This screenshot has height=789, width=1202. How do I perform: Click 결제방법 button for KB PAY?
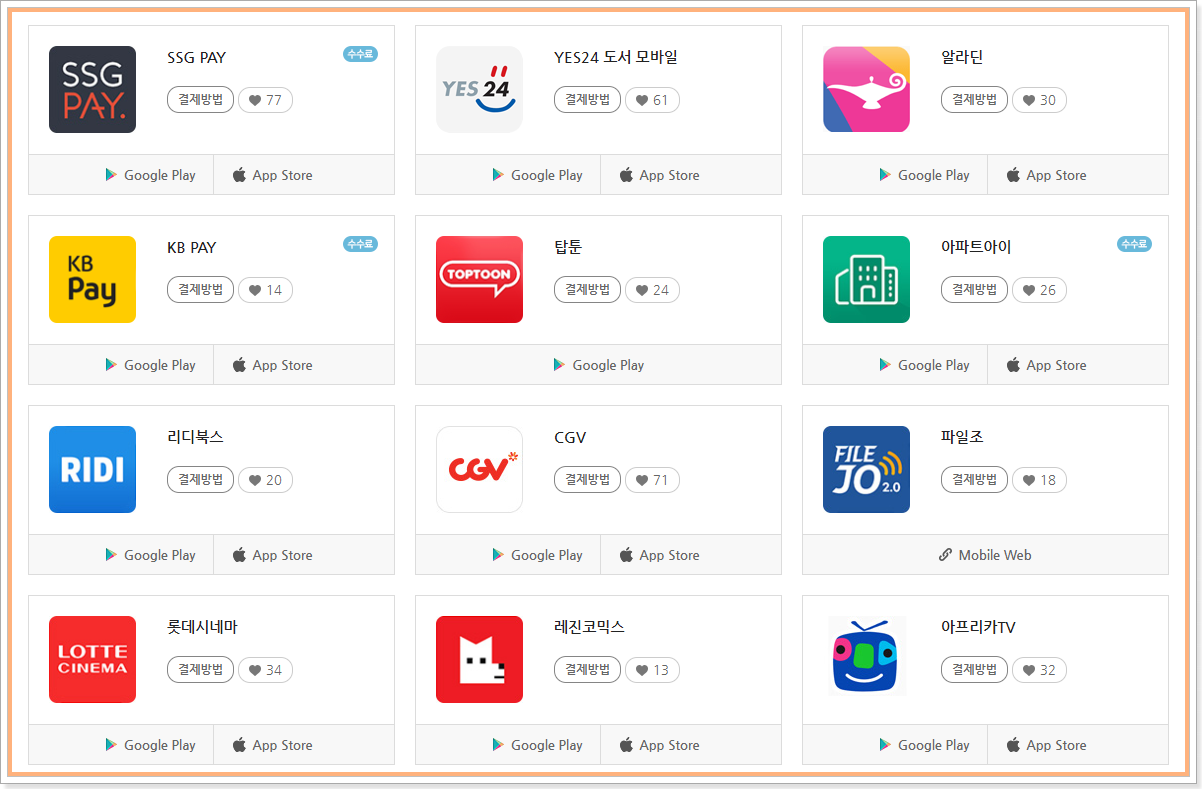200,289
